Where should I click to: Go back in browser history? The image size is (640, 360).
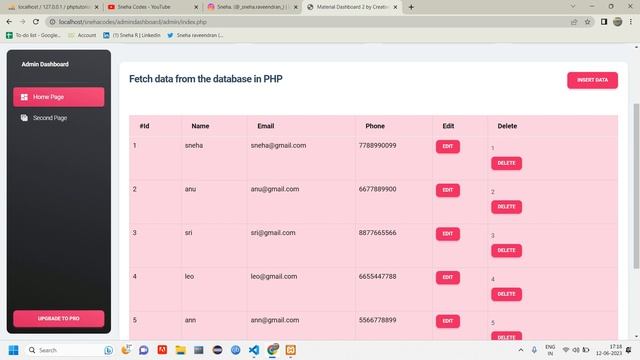click(9, 22)
